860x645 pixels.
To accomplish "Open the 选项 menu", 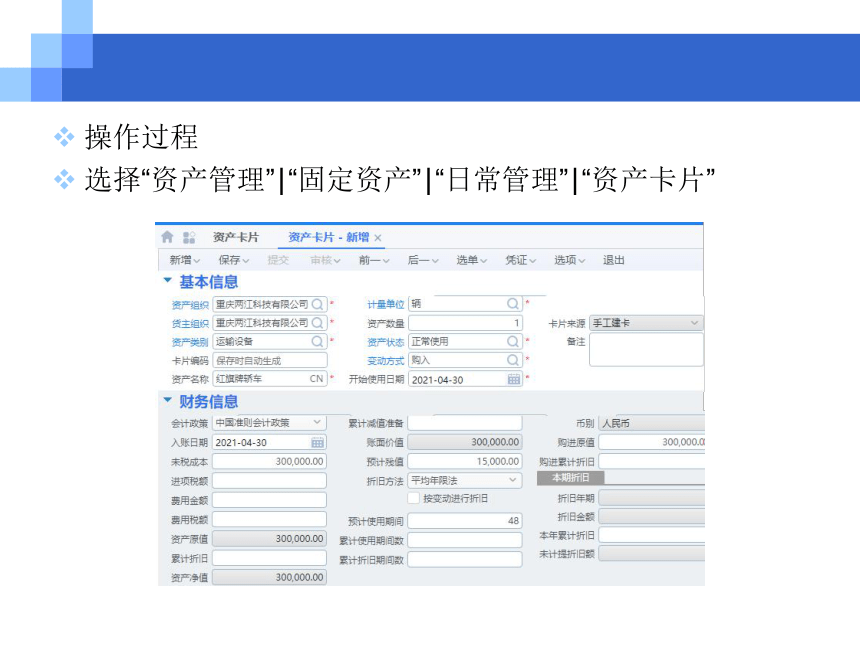I will click(569, 260).
